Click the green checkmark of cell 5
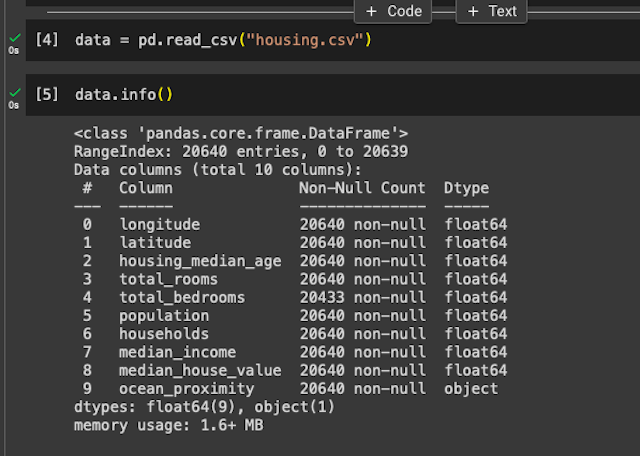This screenshot has width=640, height=456. [15, 93]
